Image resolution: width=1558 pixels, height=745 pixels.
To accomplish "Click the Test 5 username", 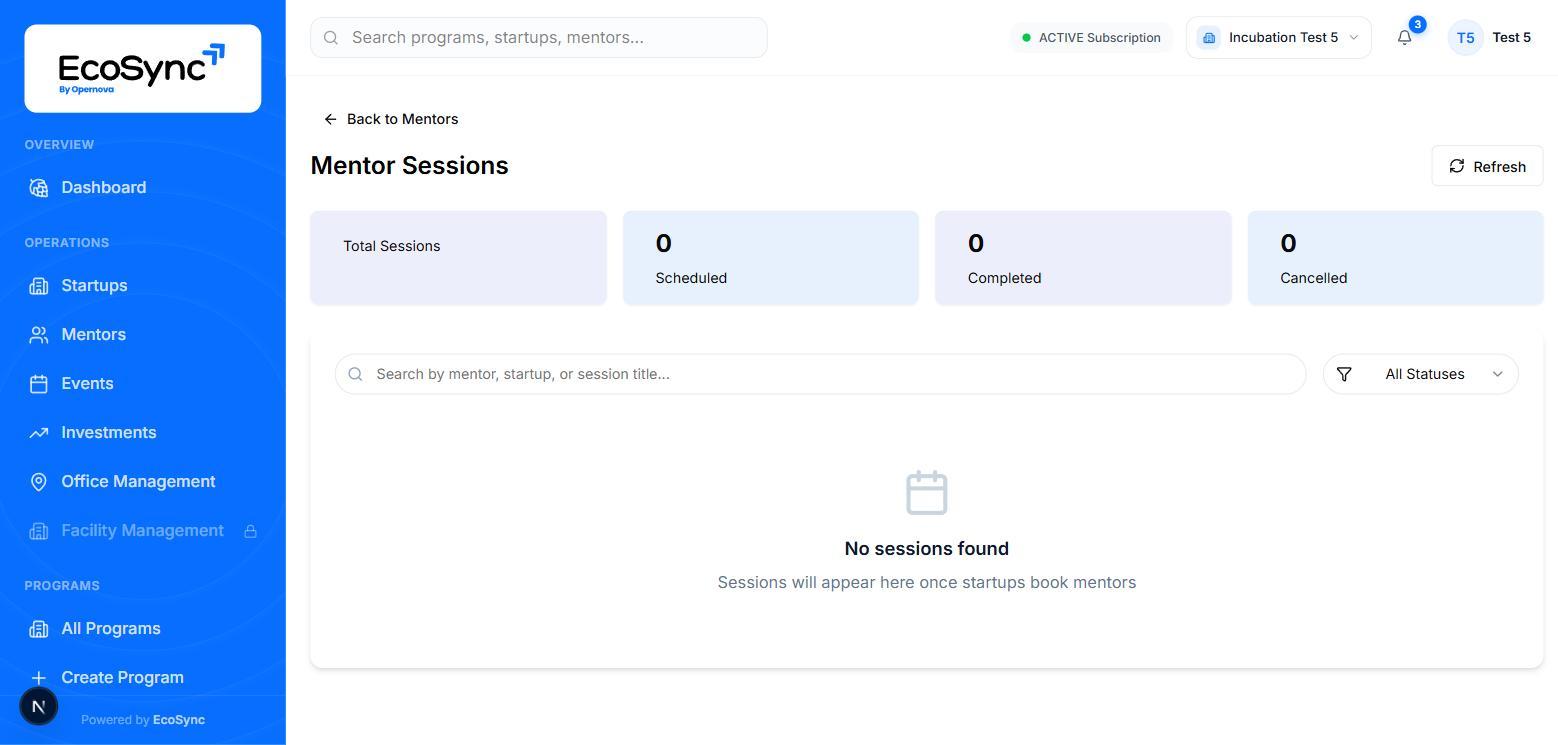I will point(1512,38).
